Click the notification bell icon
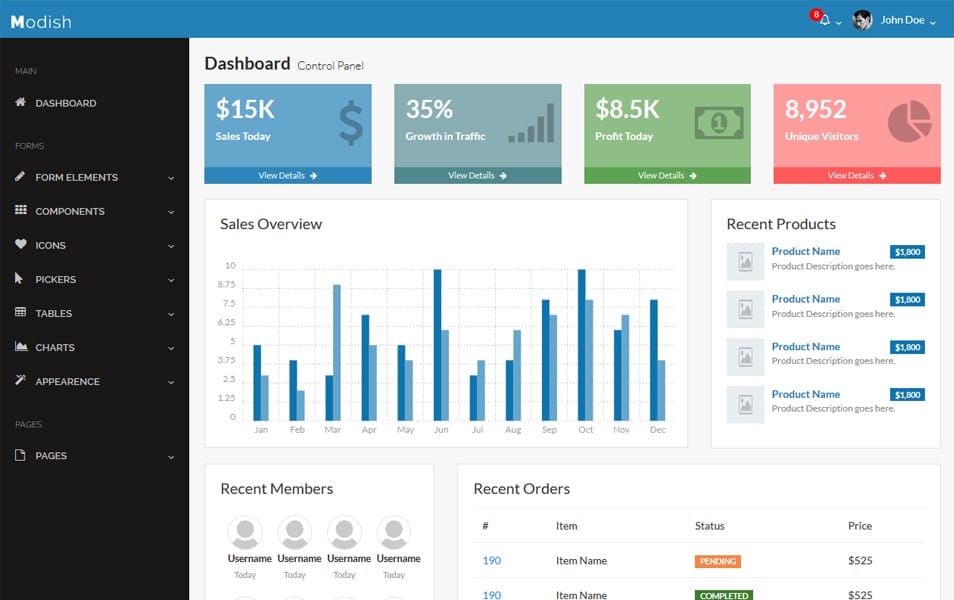The width and height of the screenshot is (954, 600). click(x=824, y=20)
